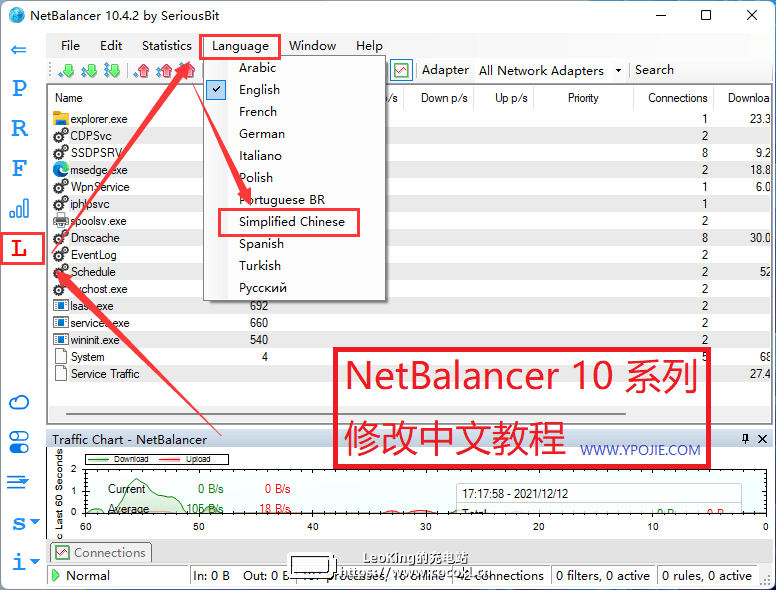Pin the Traffic Chart panel
The width and height of the screenshot is (776, 590).
point(745,439)
